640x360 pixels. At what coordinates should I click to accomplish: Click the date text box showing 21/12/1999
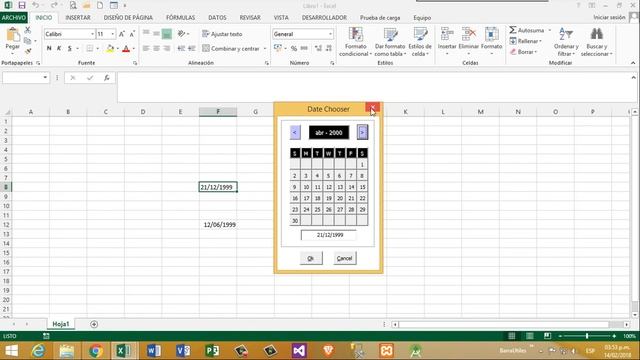coord(329,235)
